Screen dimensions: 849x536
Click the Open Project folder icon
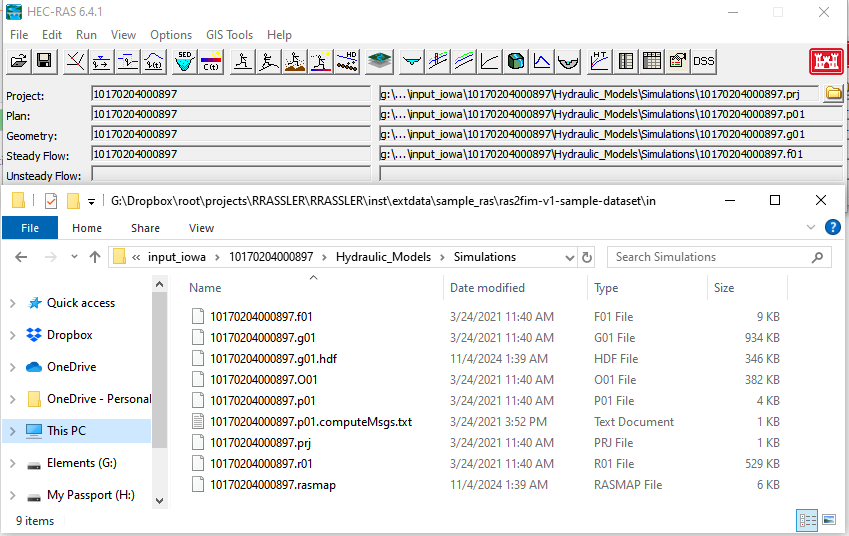(x=19, y=61)
